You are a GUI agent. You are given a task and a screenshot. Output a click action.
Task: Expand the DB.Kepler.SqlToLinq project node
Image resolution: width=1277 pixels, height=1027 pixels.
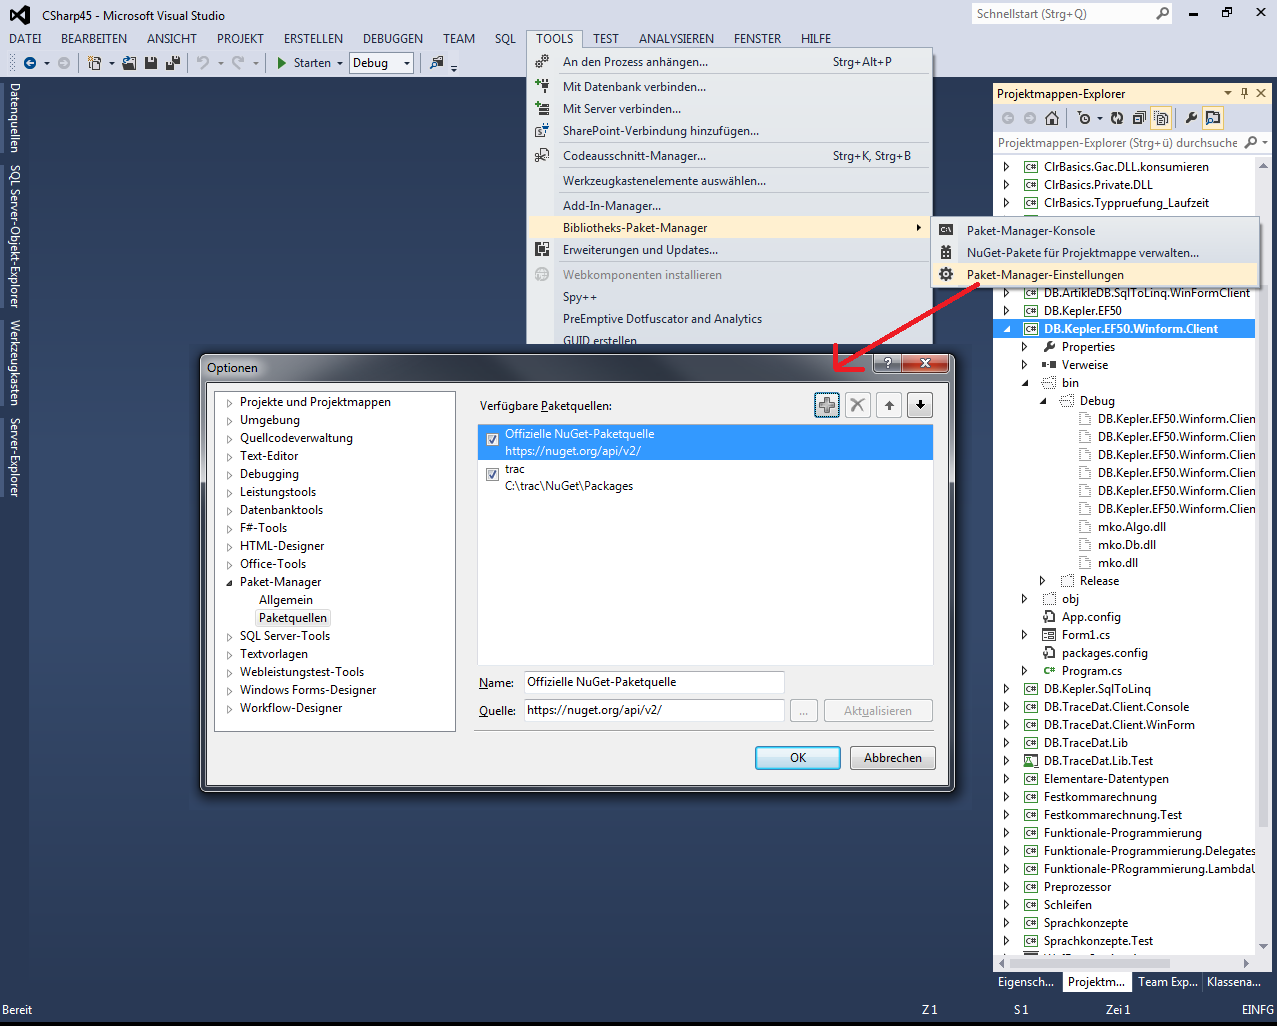pyautogui.click(x=1006, y=689)
